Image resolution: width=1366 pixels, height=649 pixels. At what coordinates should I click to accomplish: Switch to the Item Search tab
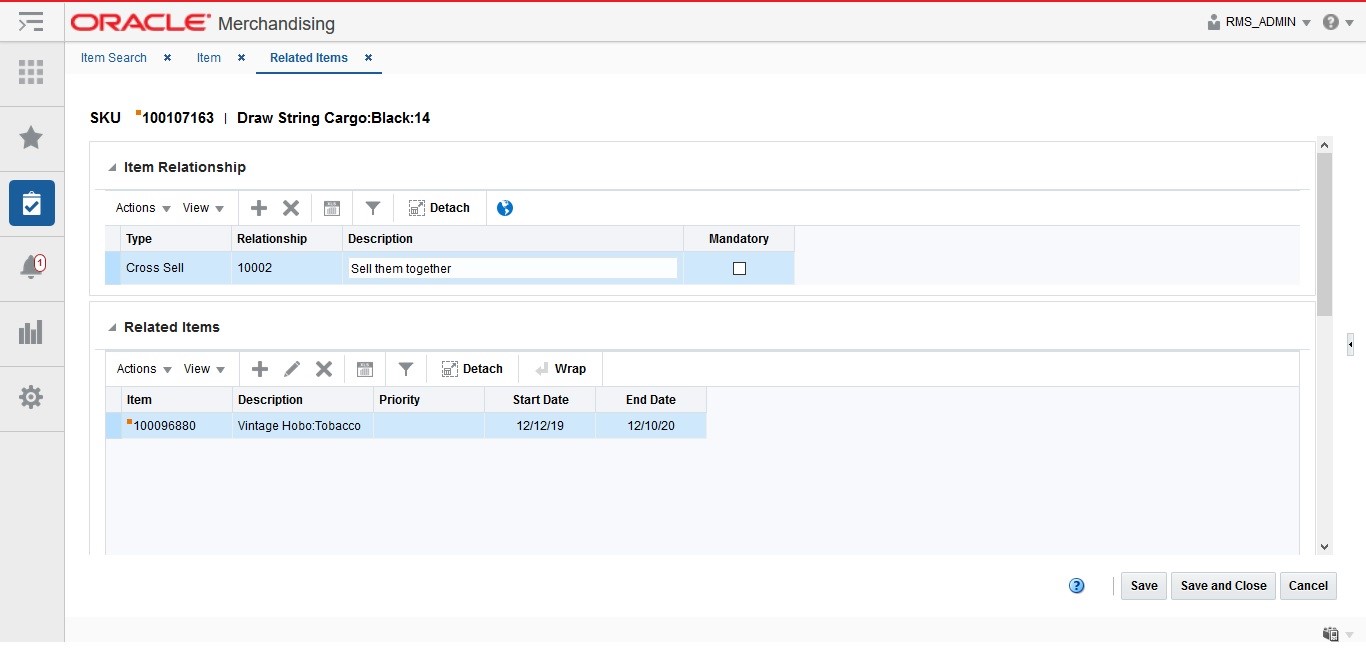click(114, 58)
